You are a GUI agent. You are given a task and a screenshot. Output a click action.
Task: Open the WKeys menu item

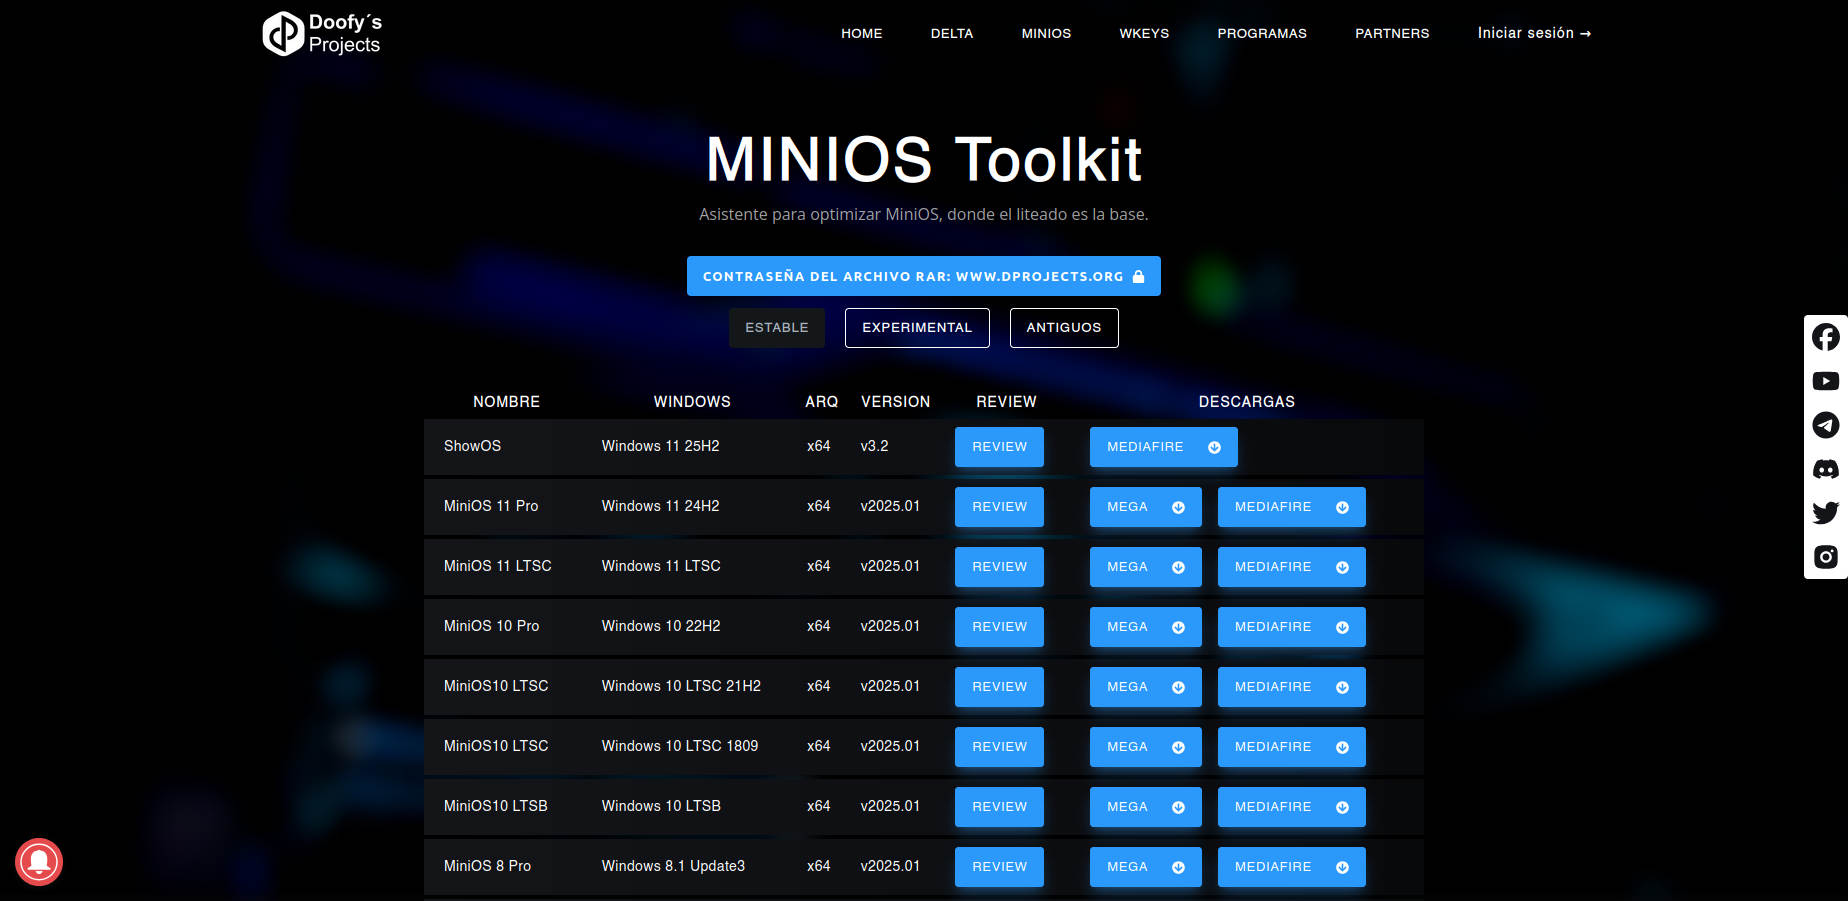(1144, 33)
